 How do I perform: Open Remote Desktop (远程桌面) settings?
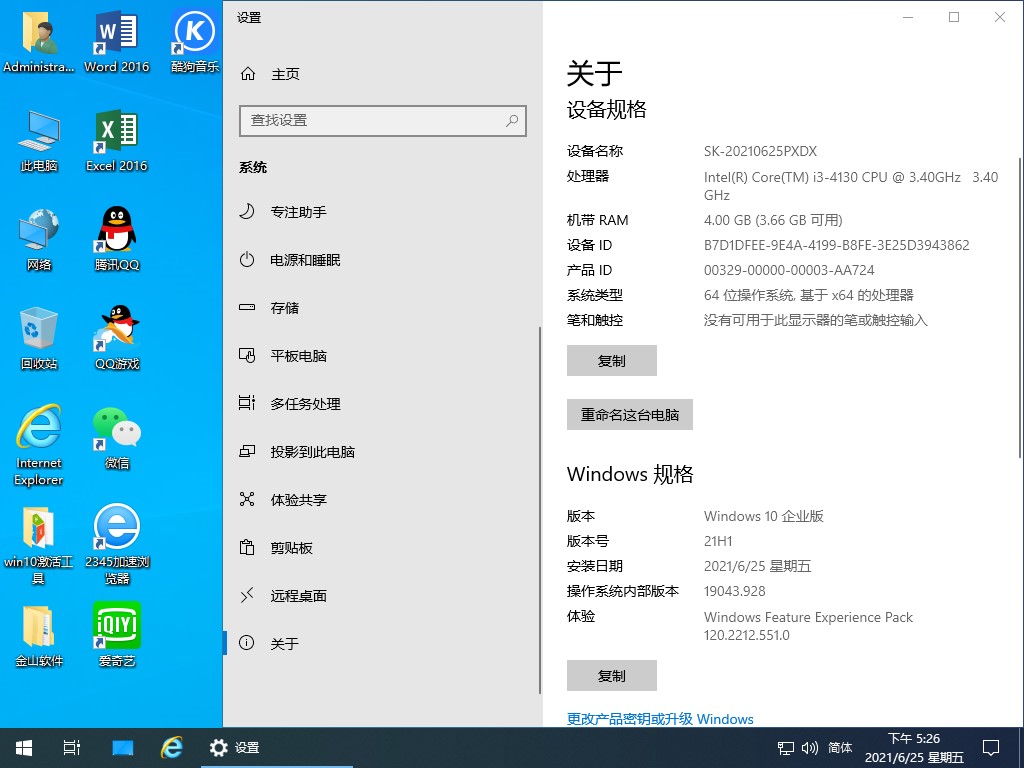(x=298, y=596)
